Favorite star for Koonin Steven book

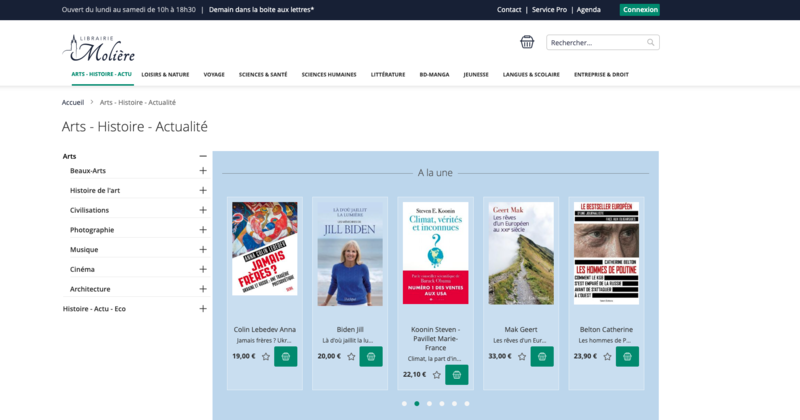[x=437, y=375]
